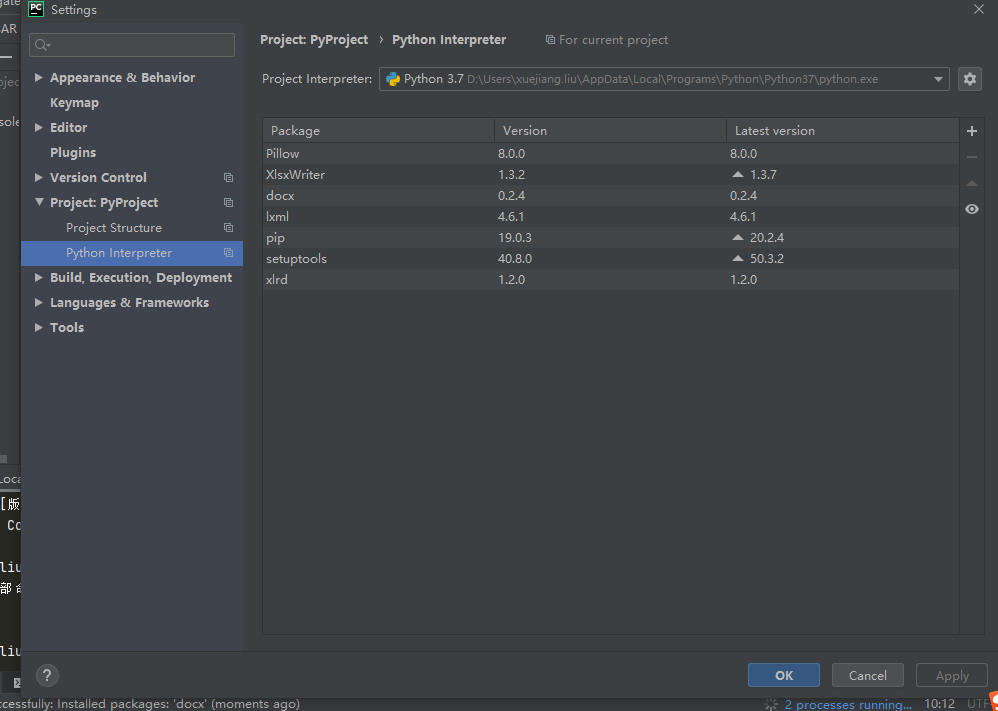Expand the Editor section
This screenshot has width=998, height=711.
(x=39, y=127)
